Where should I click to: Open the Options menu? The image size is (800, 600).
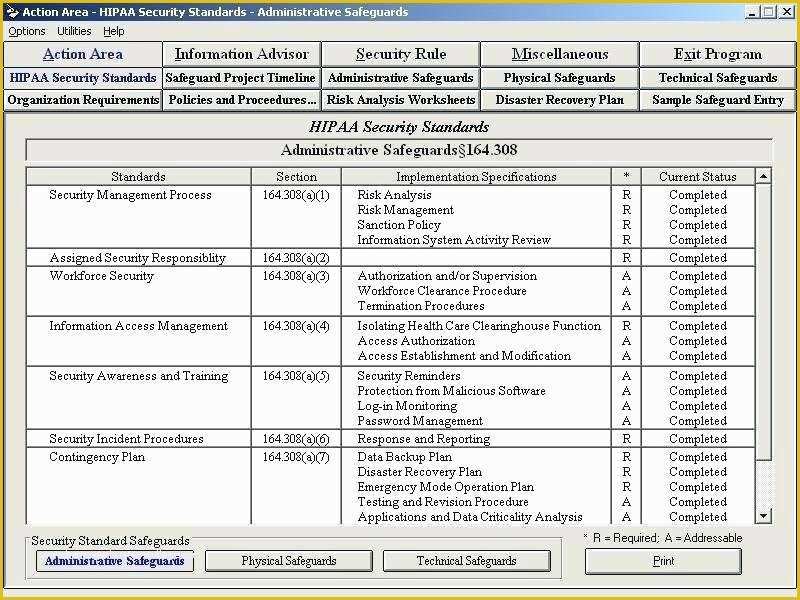click(x=27, y=32)
